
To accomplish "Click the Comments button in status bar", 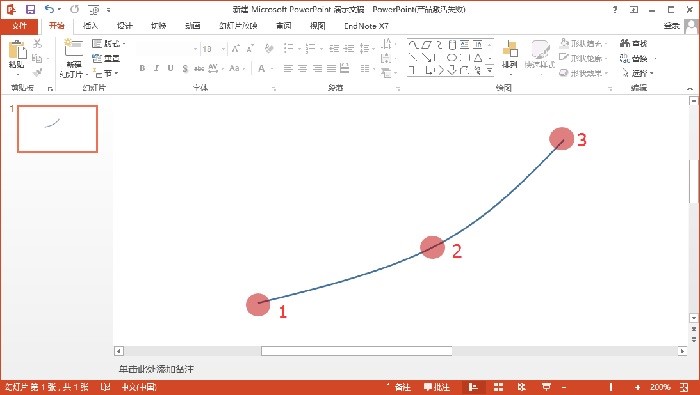I will coord(436,387).
